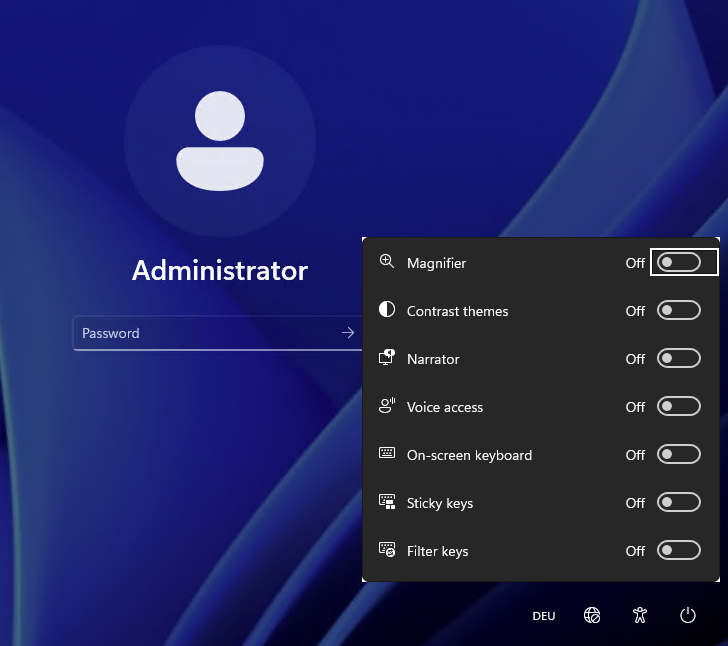Viewport: 728px width, 646px height.
Task: Open the power options icon
Action: tap(688, 615)
